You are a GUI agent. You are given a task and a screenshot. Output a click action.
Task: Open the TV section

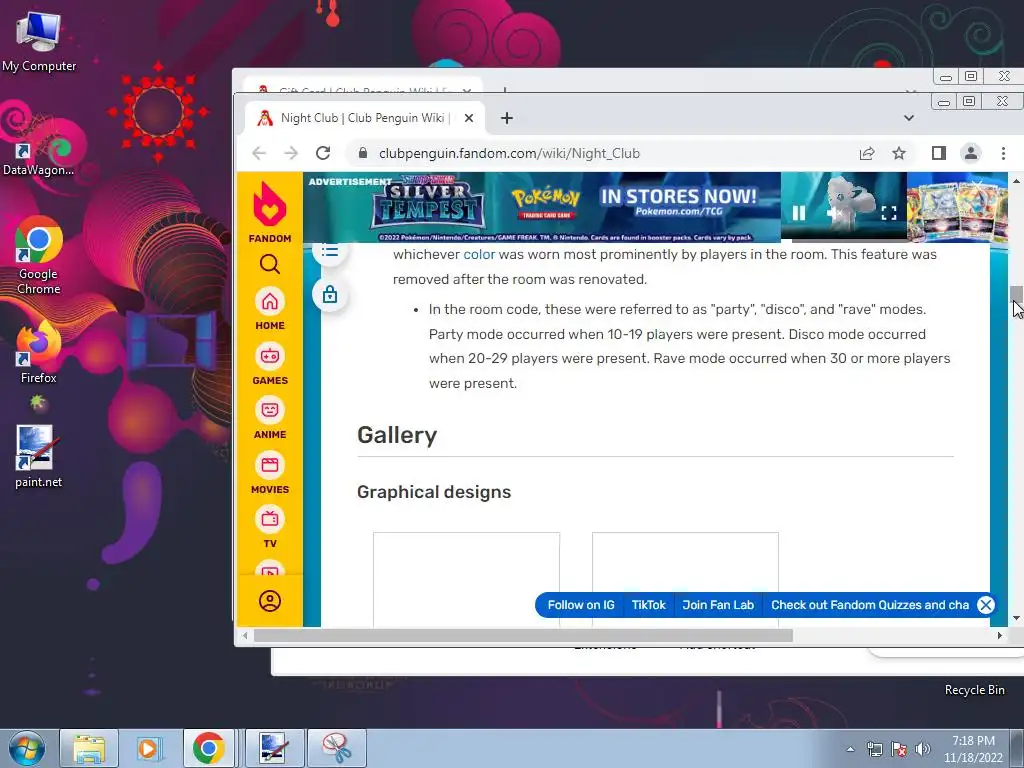pyautogui.click(x=270, y=527)
